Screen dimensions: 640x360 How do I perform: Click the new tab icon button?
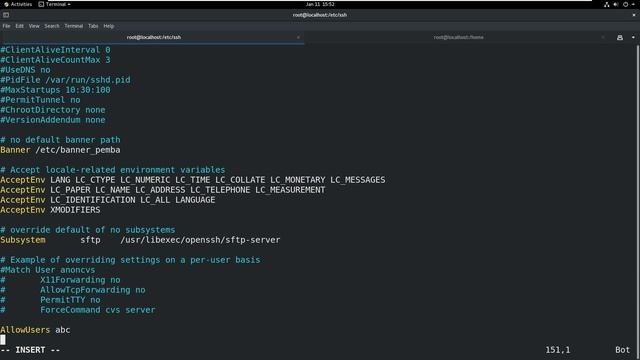[620, 37]
